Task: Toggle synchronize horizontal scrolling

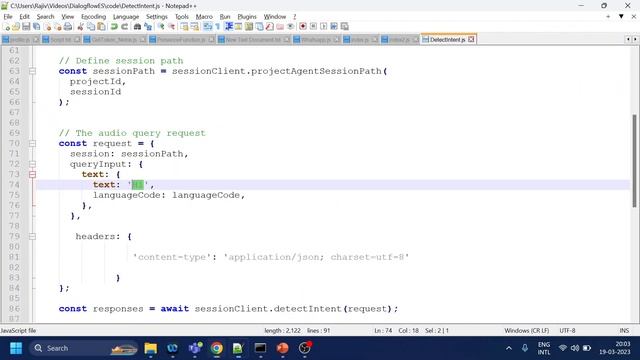Action: pos(195,27)
